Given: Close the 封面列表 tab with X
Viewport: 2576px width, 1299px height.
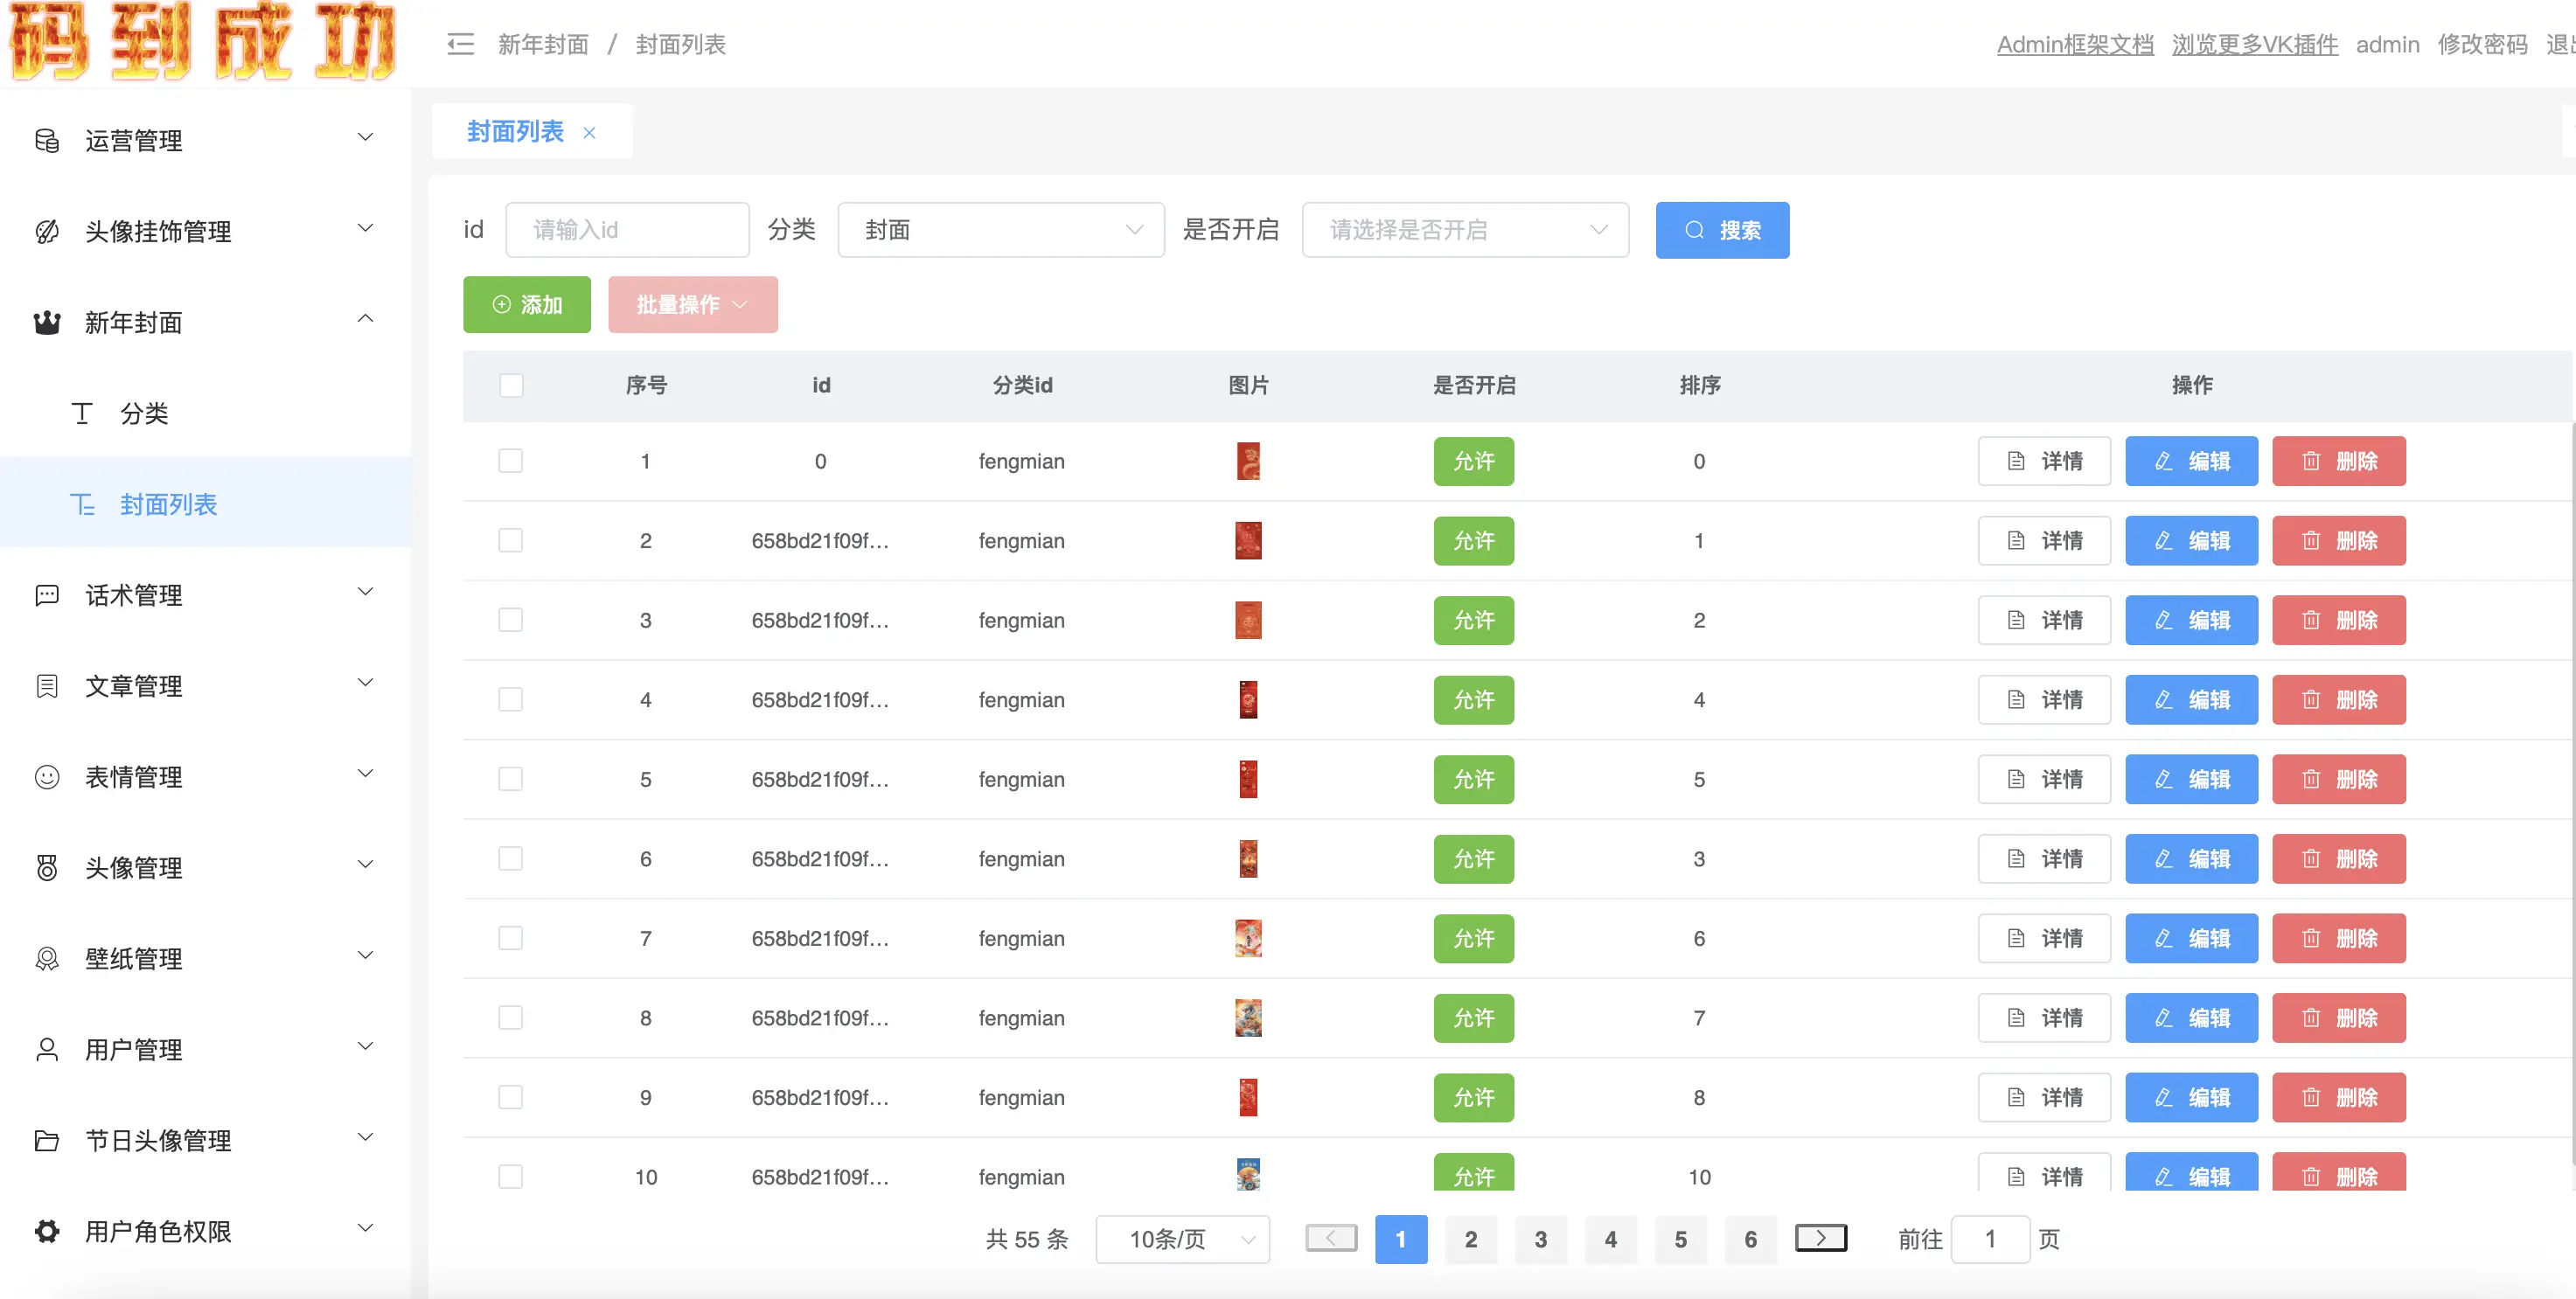Looking at the screenshot, I should 590,132.
